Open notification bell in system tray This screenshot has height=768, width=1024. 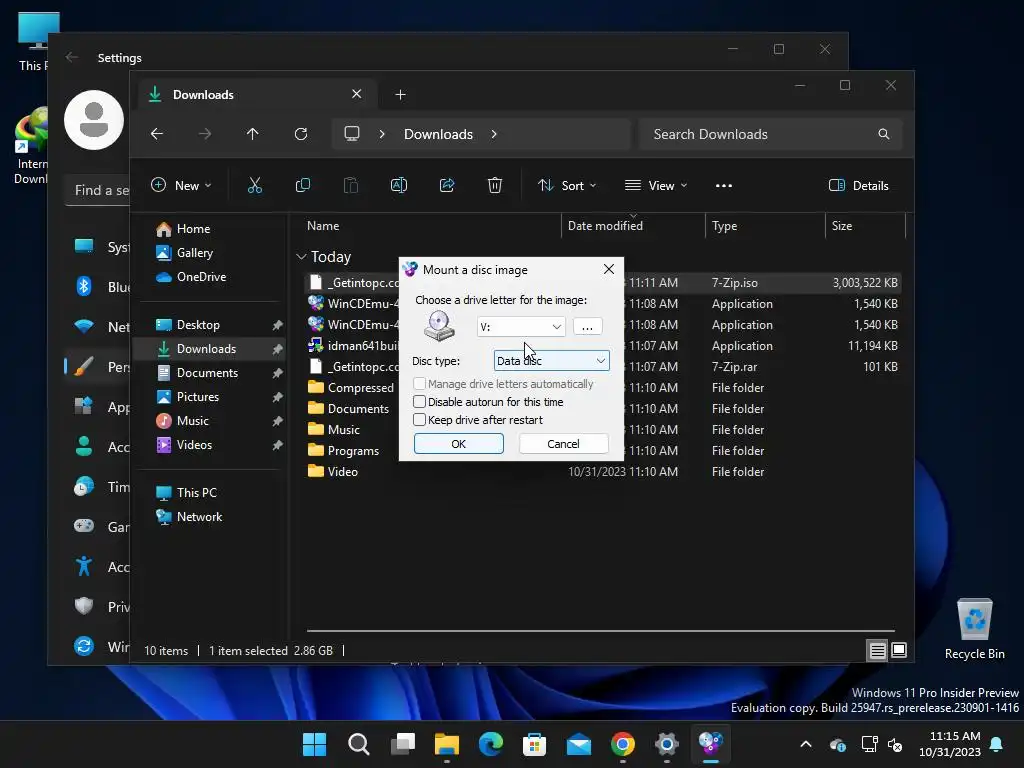996,744
